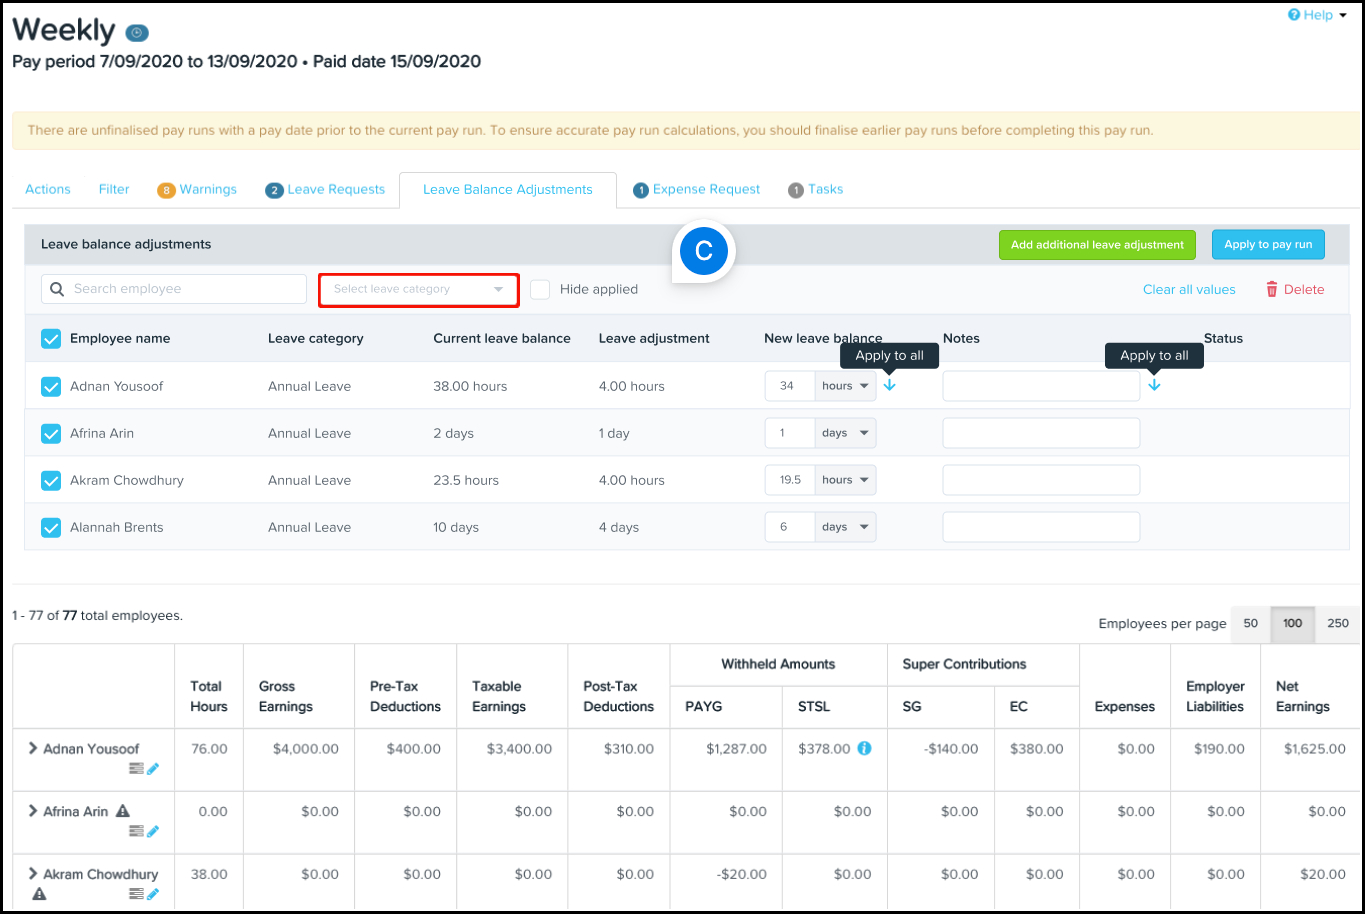Image resolution: width=1365 pixels, height=914 pixels.
Task: Open the days unit dropdown for Afrina Arin
Action: click(845, 433)
